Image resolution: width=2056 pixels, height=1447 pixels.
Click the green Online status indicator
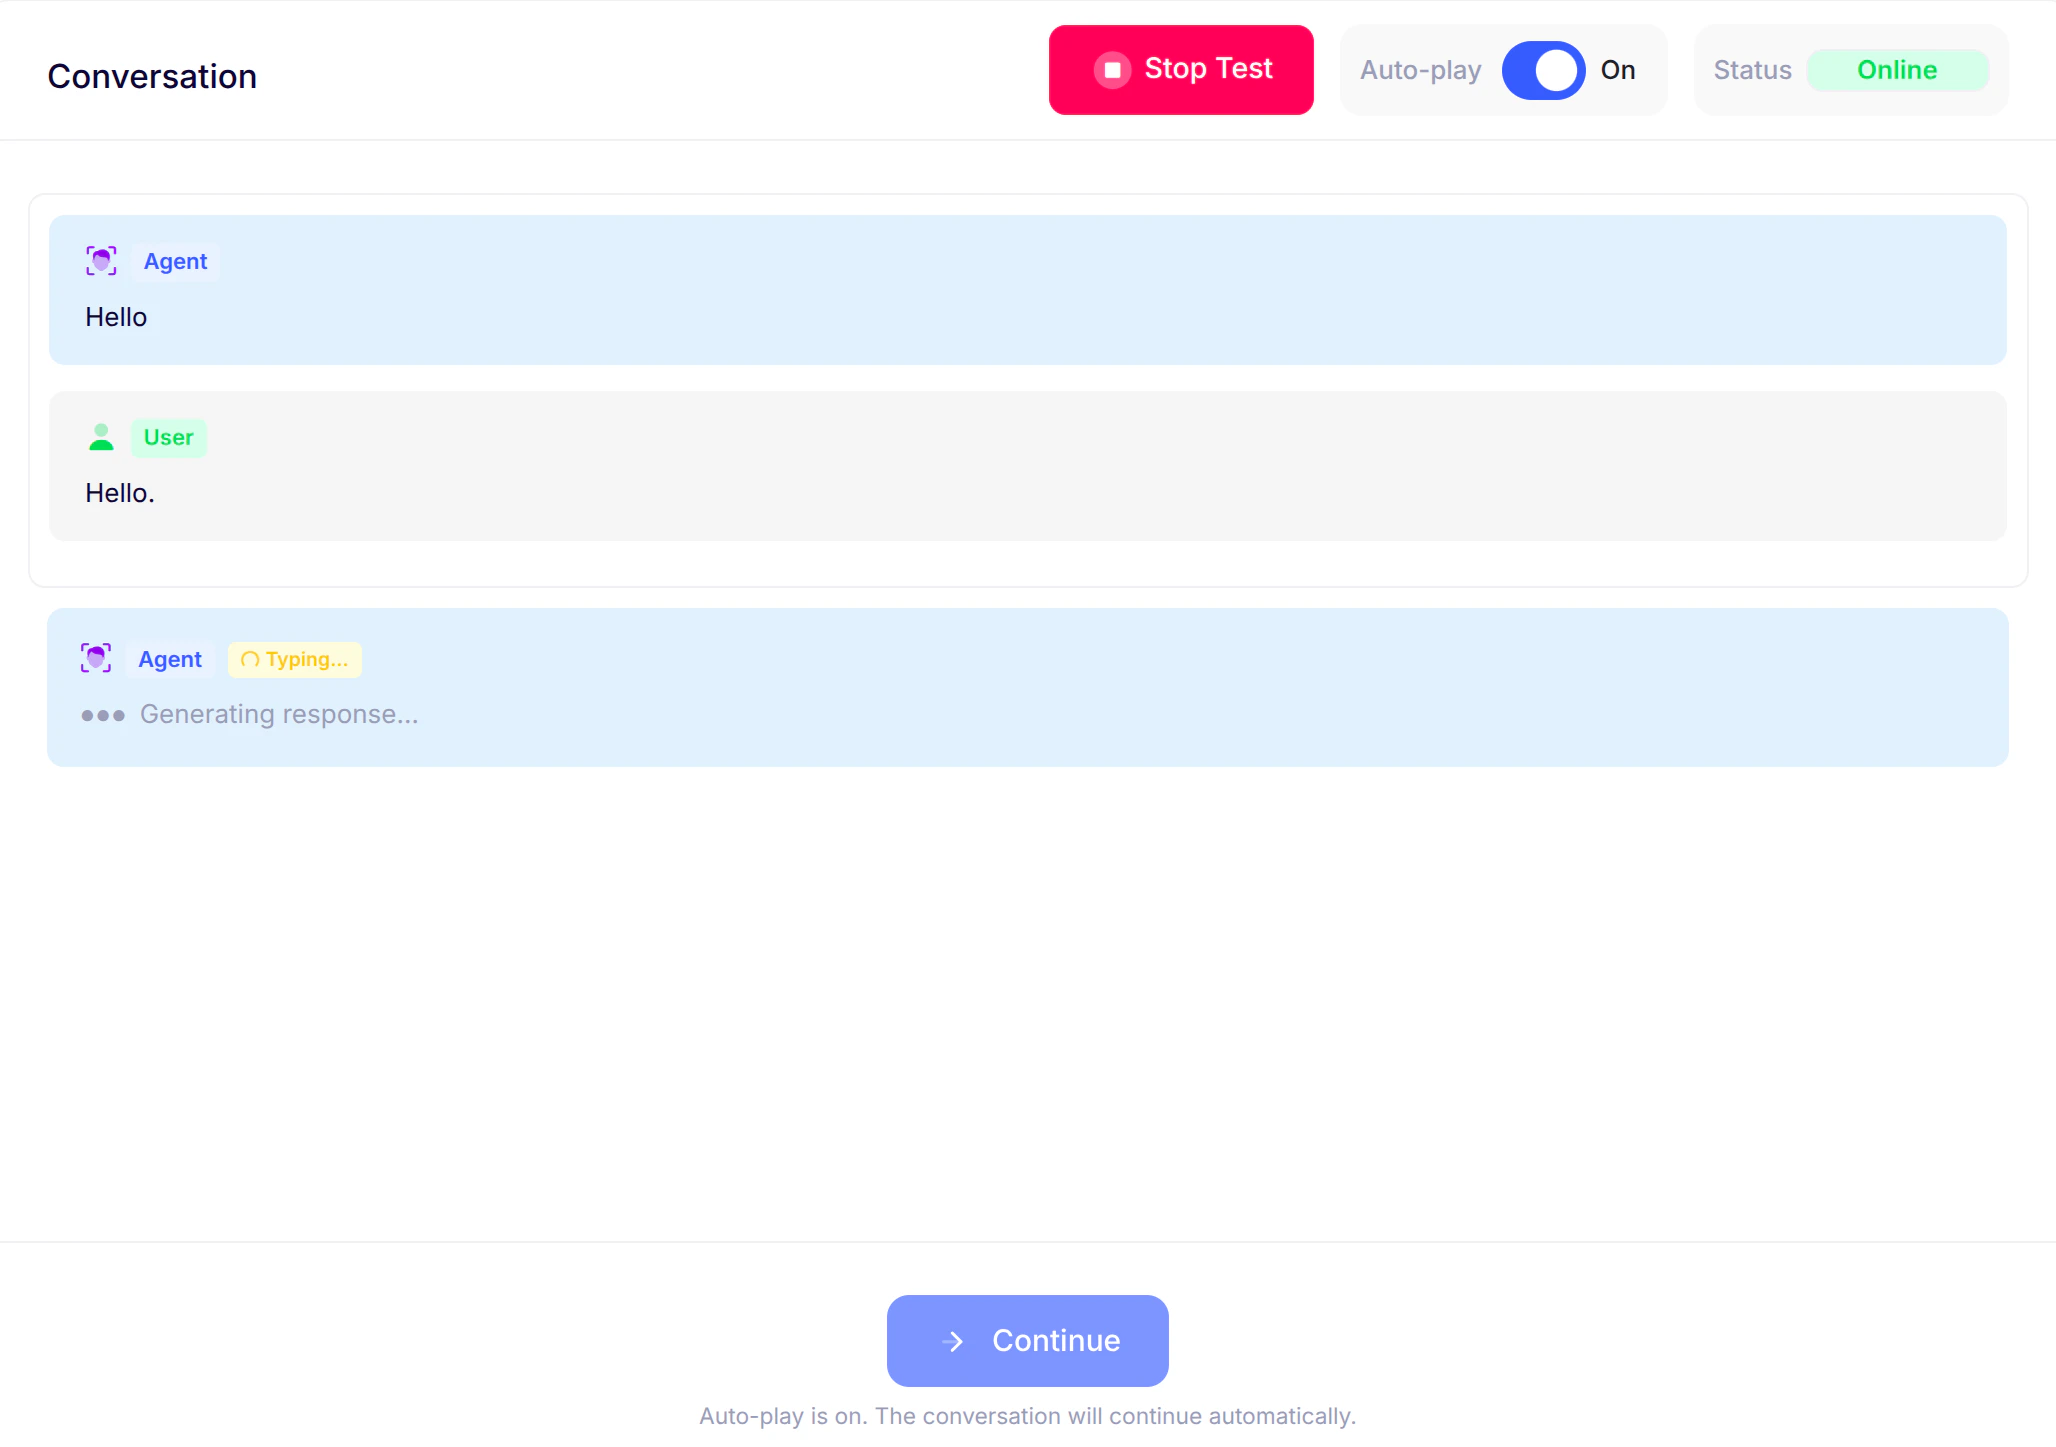click(x=1897, y=70)
